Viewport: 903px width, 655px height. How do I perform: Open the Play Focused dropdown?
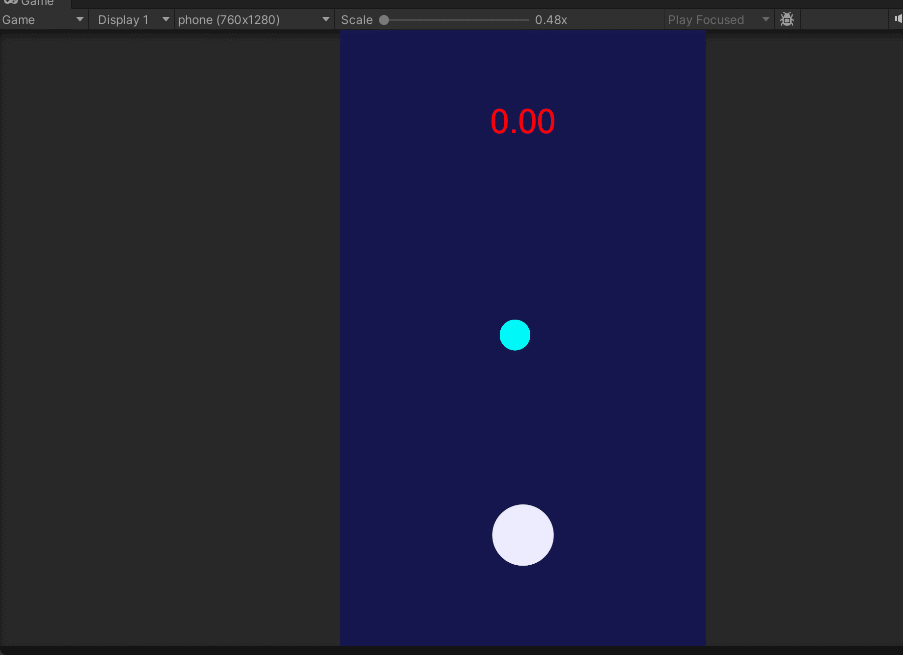point(718,20)
